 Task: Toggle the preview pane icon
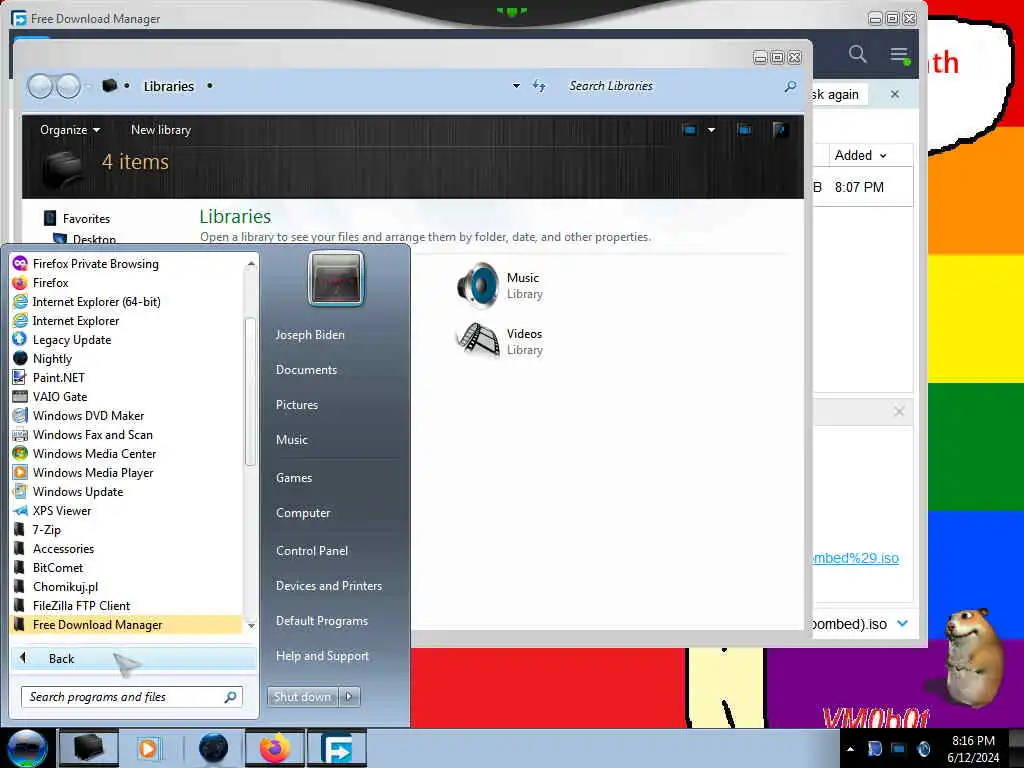[x=744, y=130]
